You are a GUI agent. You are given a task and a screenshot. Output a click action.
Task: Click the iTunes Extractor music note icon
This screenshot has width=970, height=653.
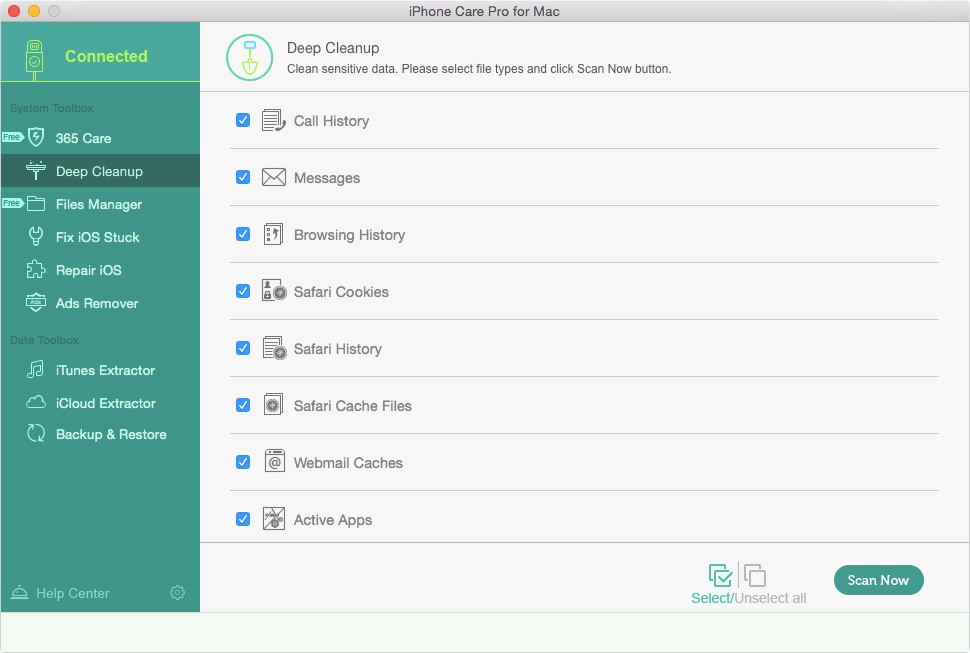click(x=35, y=369)
